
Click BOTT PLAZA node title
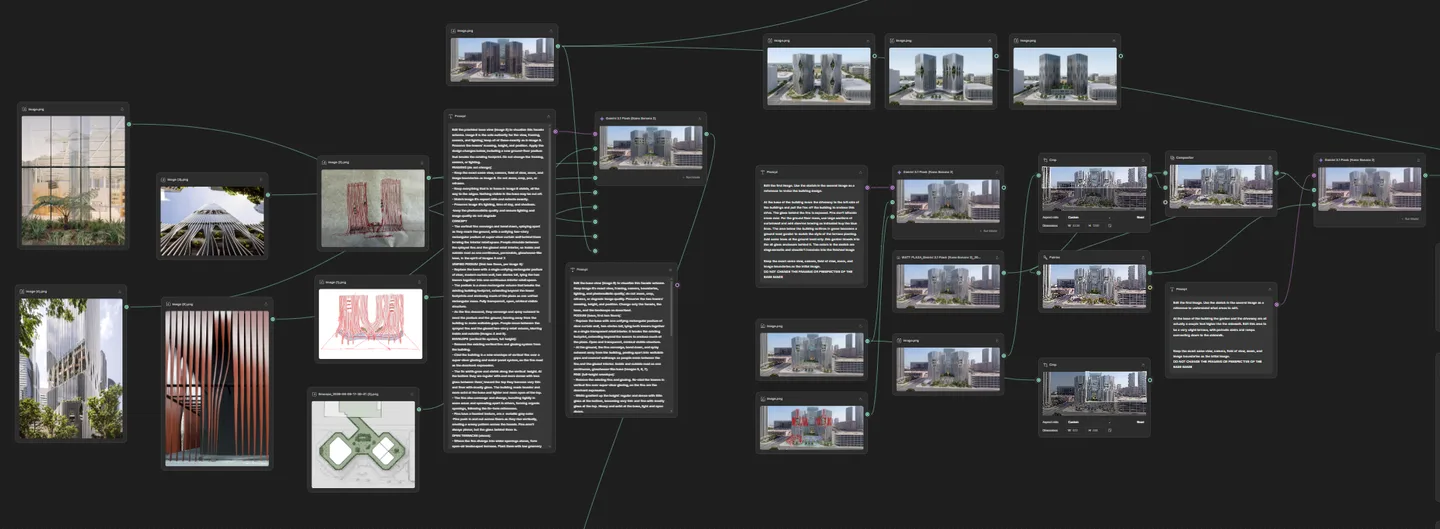(941, 257)
